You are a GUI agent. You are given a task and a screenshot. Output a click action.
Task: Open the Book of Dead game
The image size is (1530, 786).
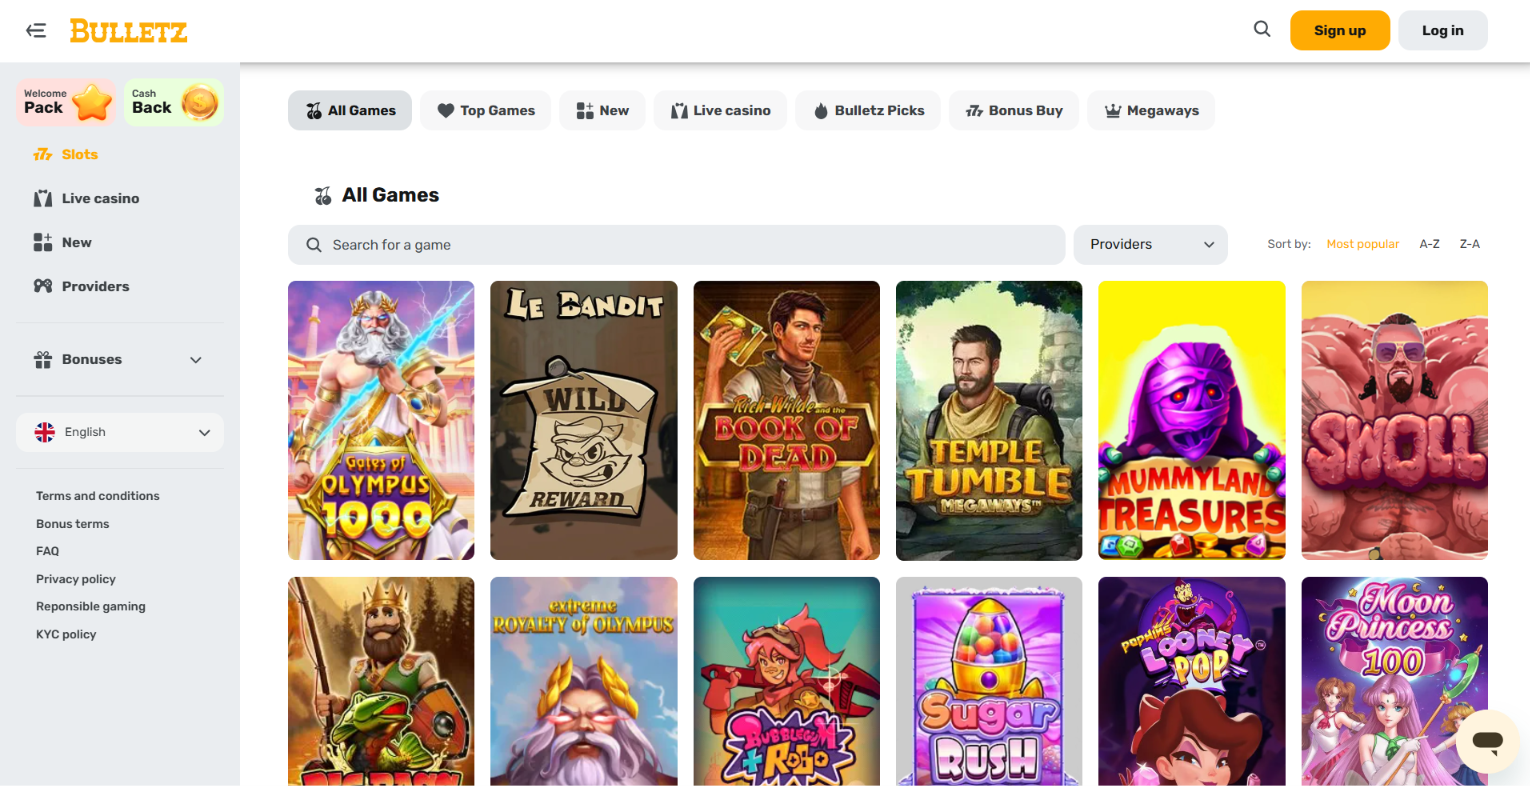787,420
